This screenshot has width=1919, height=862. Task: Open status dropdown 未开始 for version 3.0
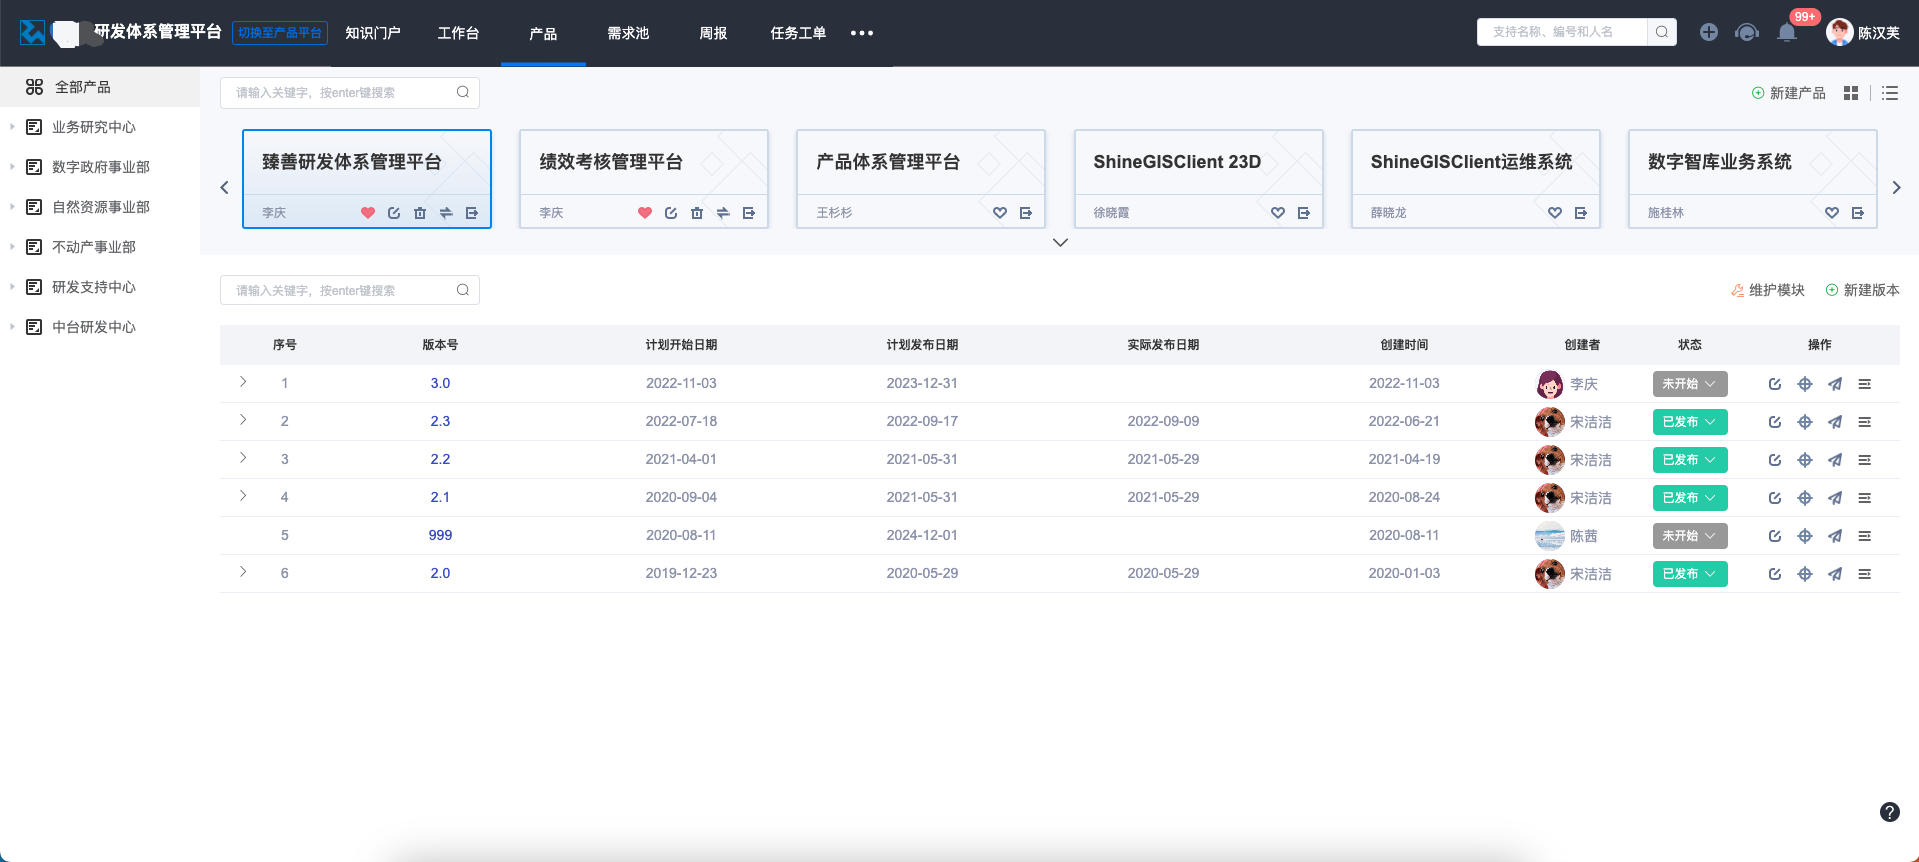1690,384
